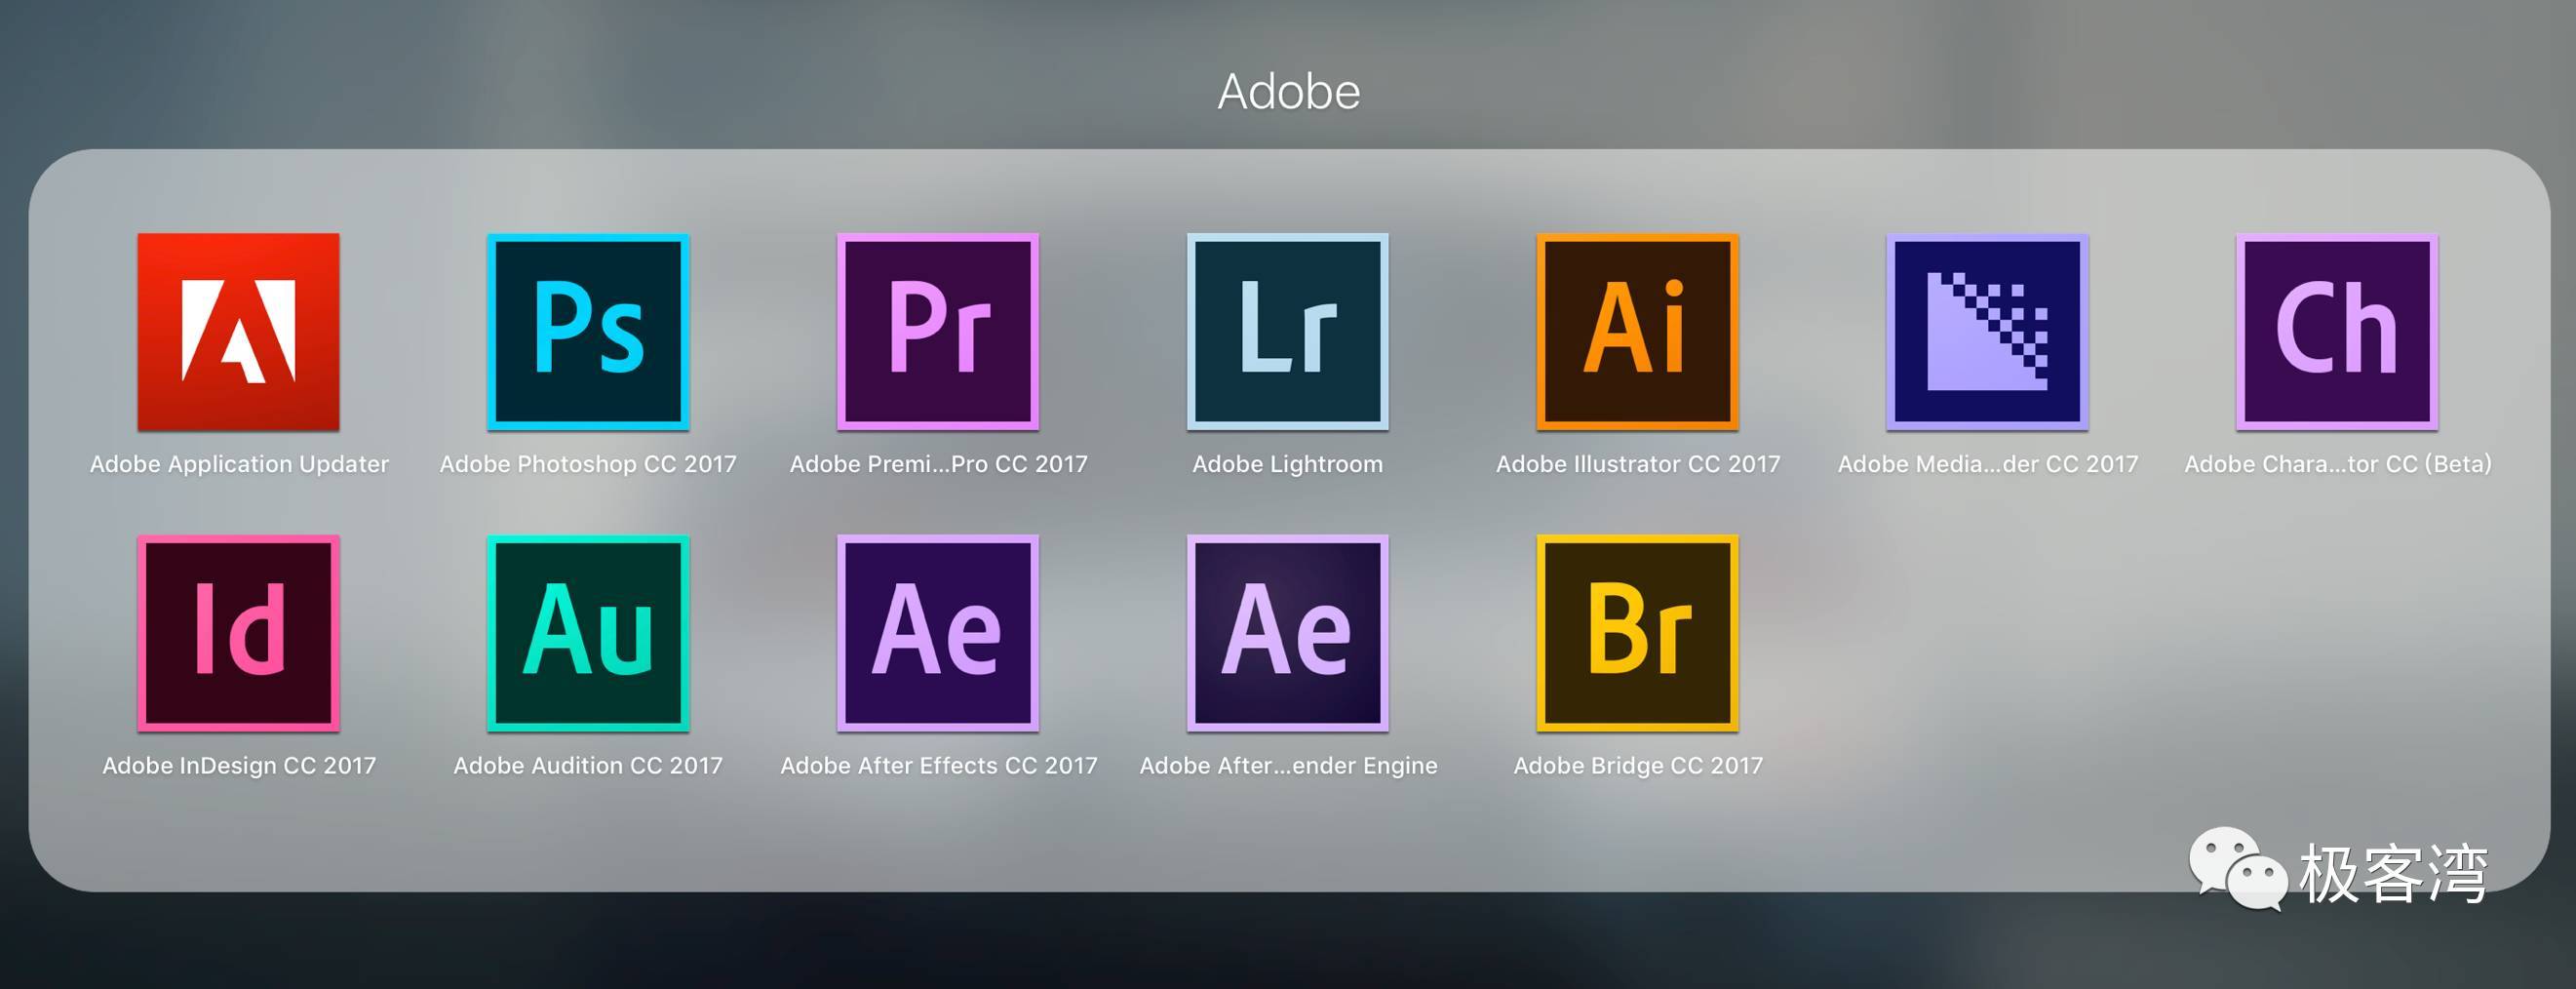Open the red Adobe Application Updater icon
The width and height of the screenshot is (2576, 989).
click(238, 332)
